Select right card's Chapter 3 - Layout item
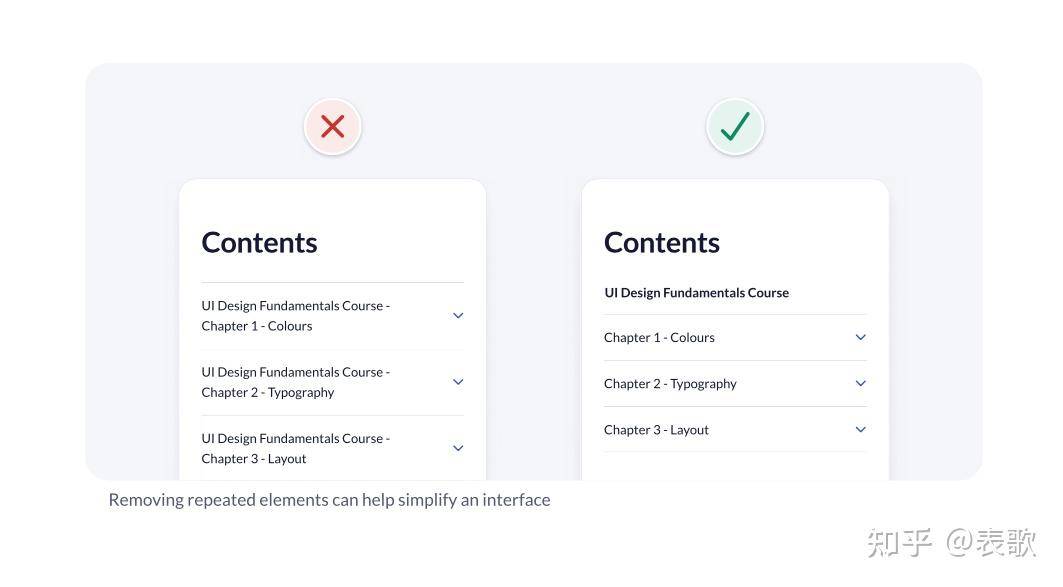This screenshot has height=587, width=1063. point(735,430)
